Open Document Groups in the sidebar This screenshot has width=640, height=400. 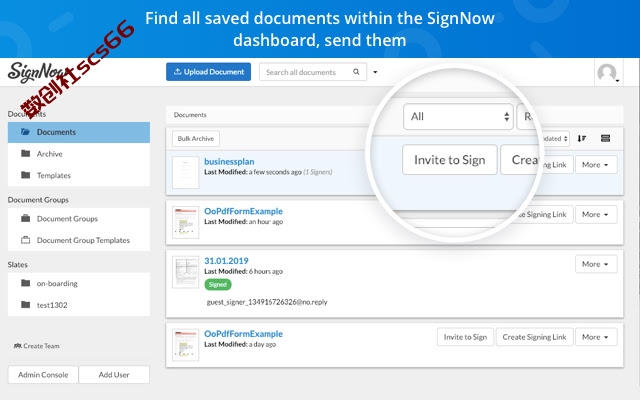(79, 219)
